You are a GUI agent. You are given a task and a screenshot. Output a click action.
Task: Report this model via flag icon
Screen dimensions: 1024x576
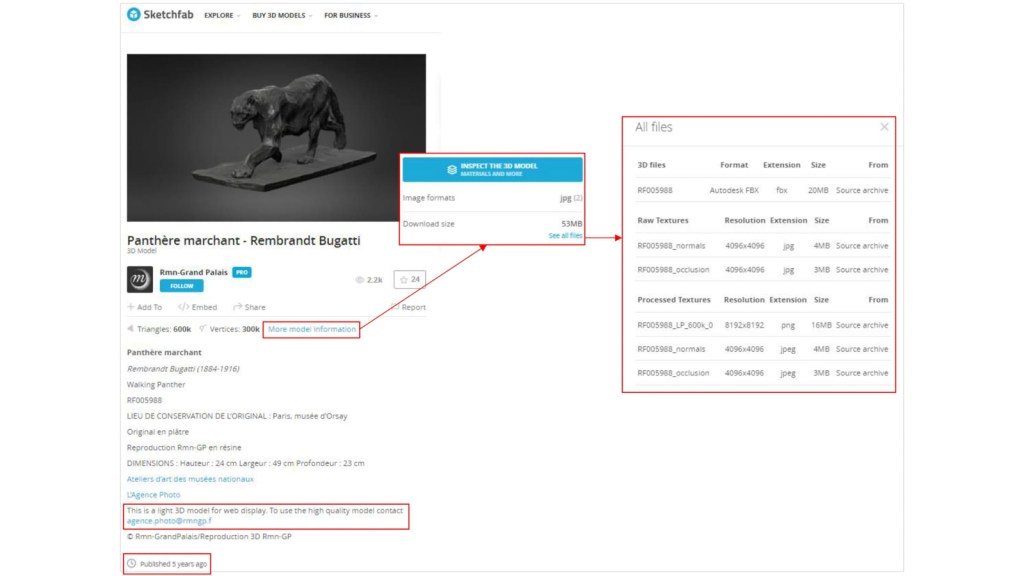394,307
